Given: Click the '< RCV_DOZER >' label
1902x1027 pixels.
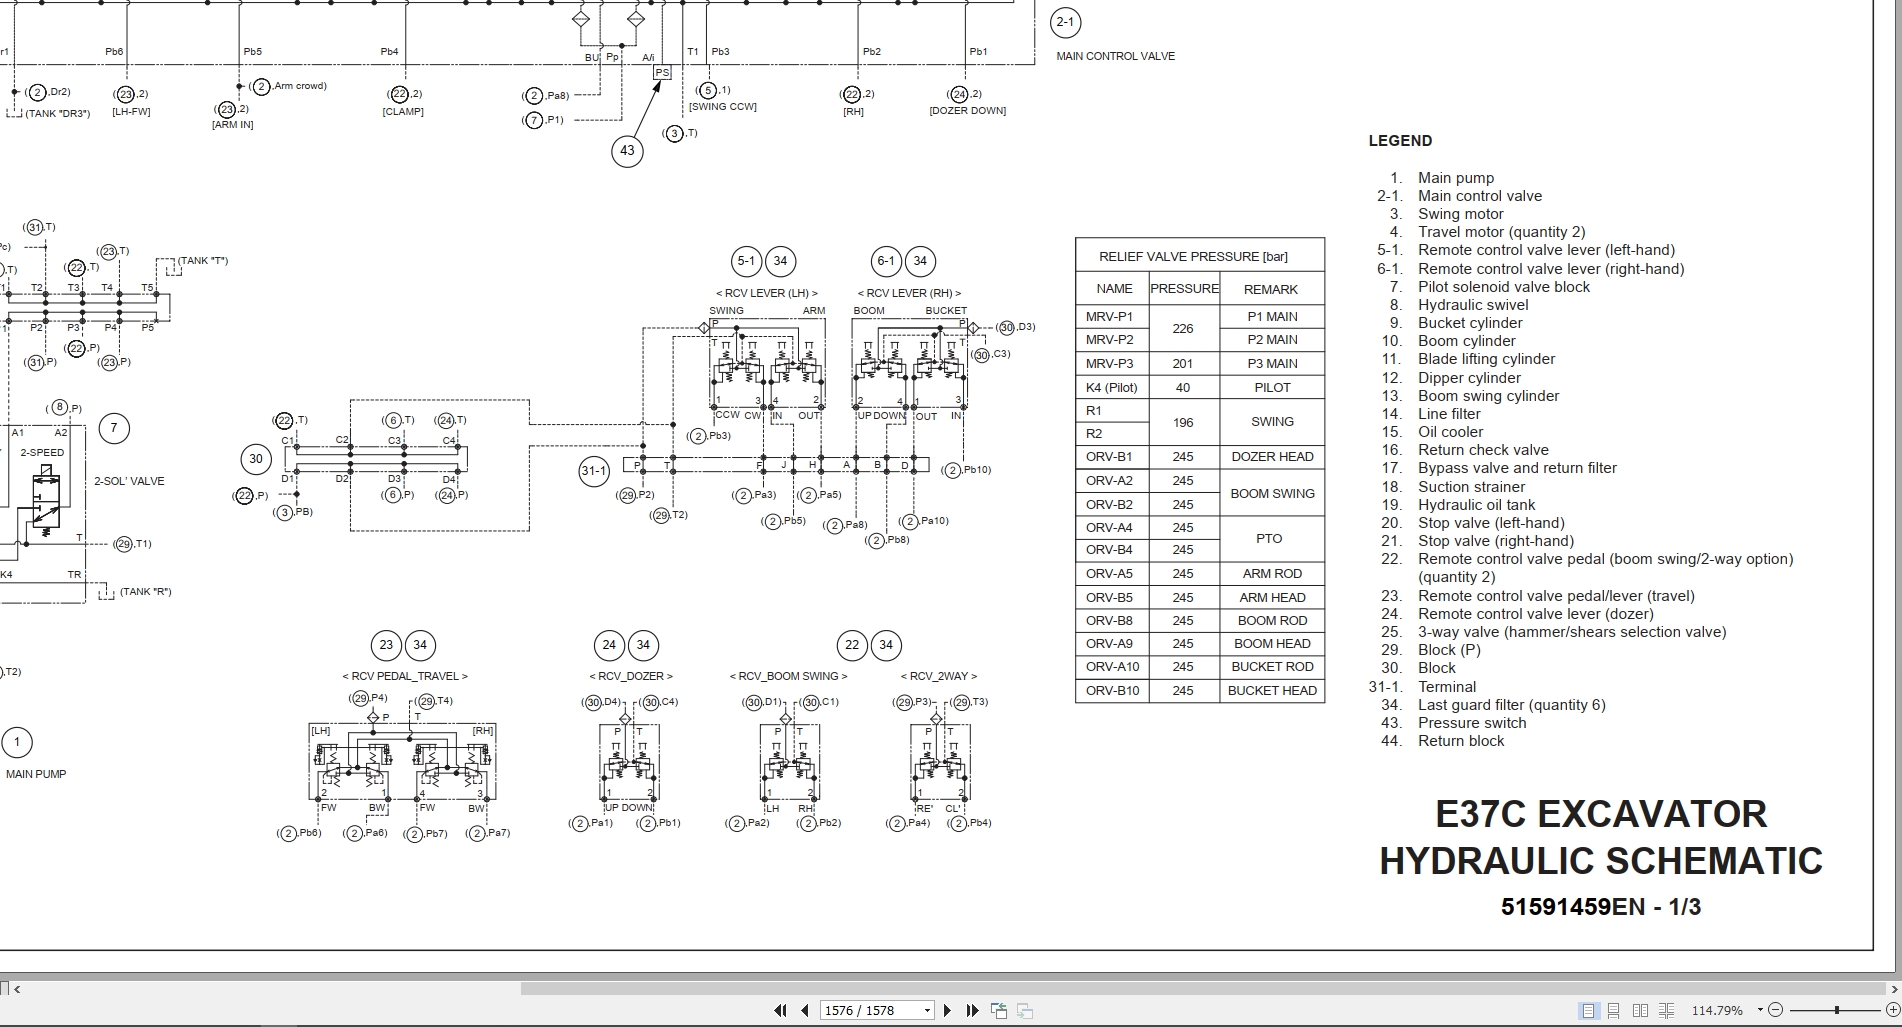Looking at the screenshot, I should [631, 676].
